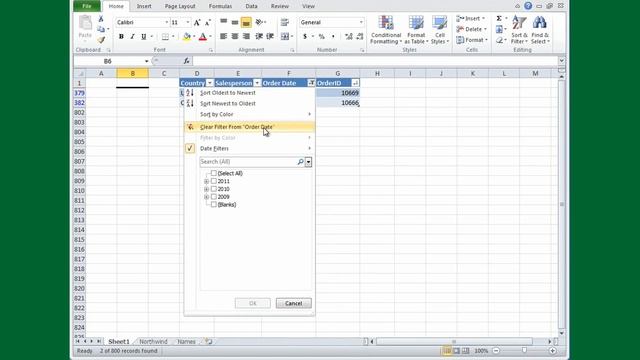
Task: Switch to the Page Layout tab
Action: click(180, 6)
